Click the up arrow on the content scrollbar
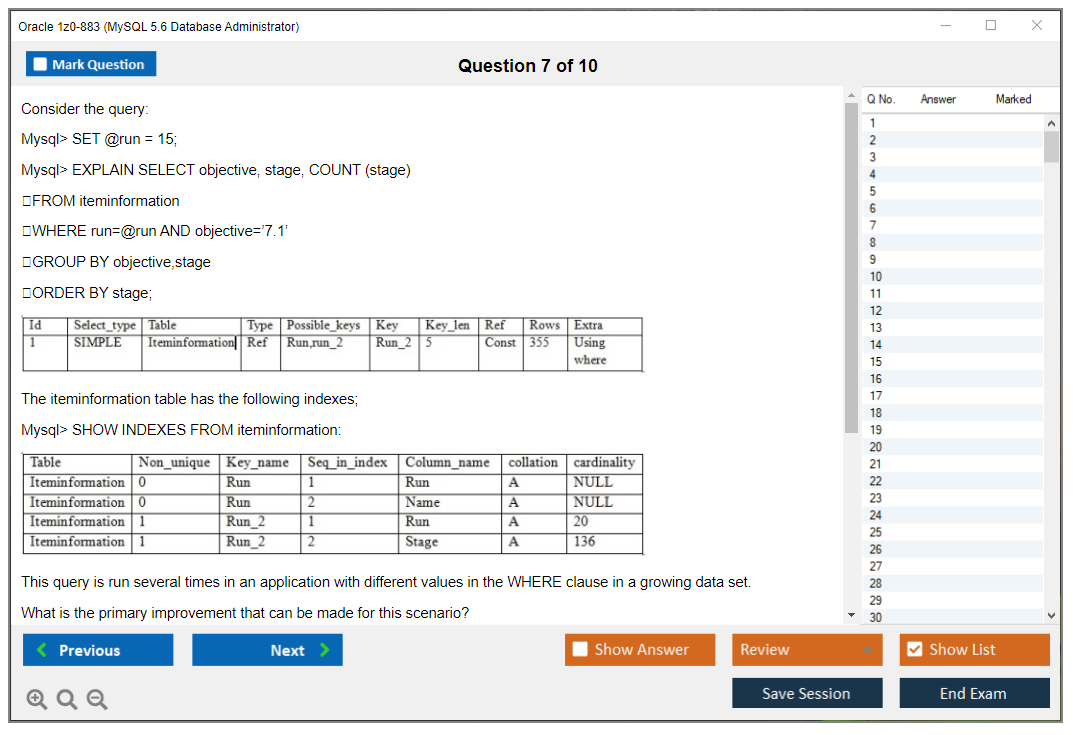Screen dimensions: 1075x735 coord(851,96)
